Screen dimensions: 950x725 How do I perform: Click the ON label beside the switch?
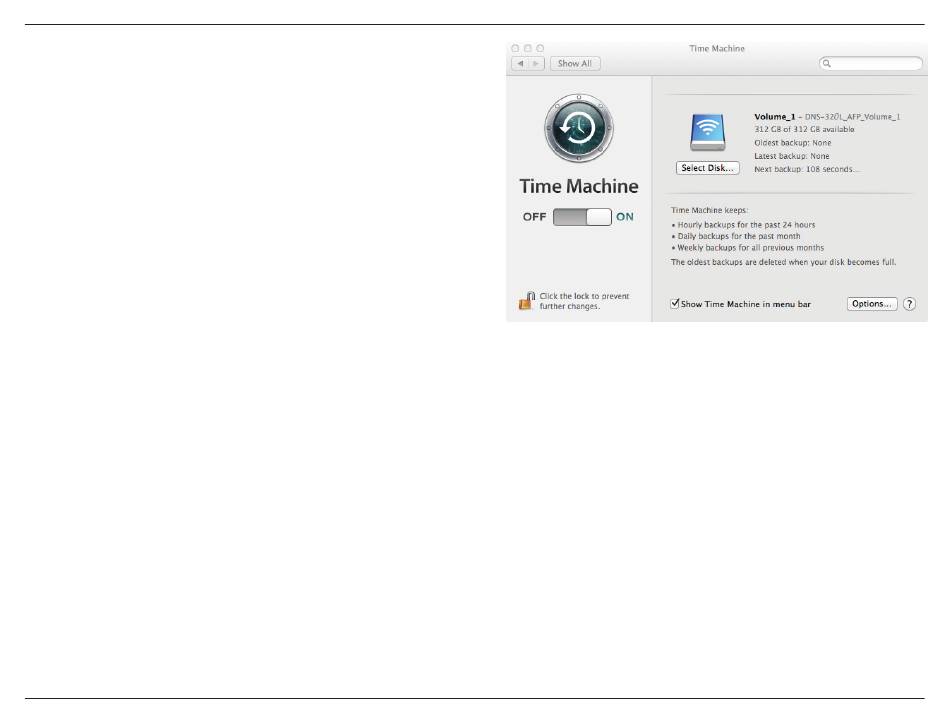pyautogui.click(x=625, y=217)
